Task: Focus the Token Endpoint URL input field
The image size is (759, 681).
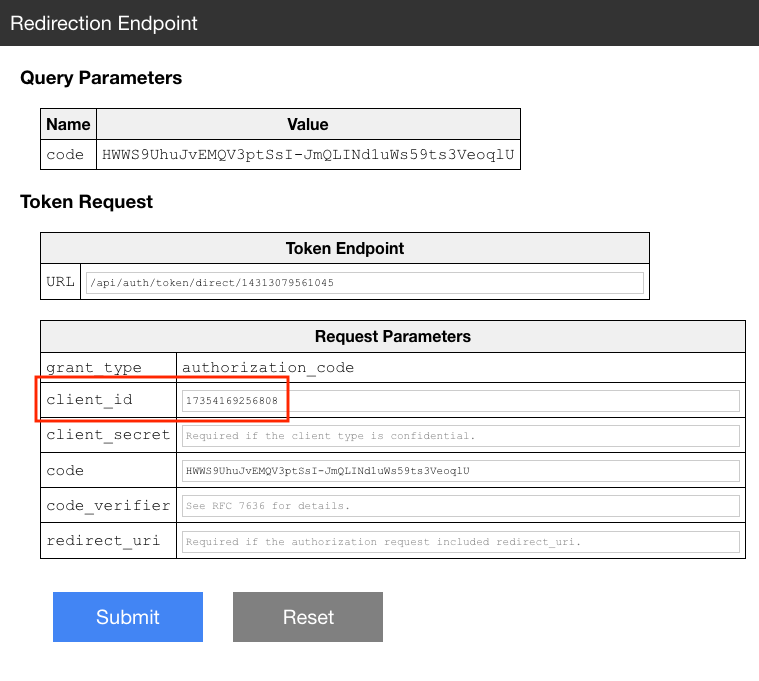Action: pos(364,283)
